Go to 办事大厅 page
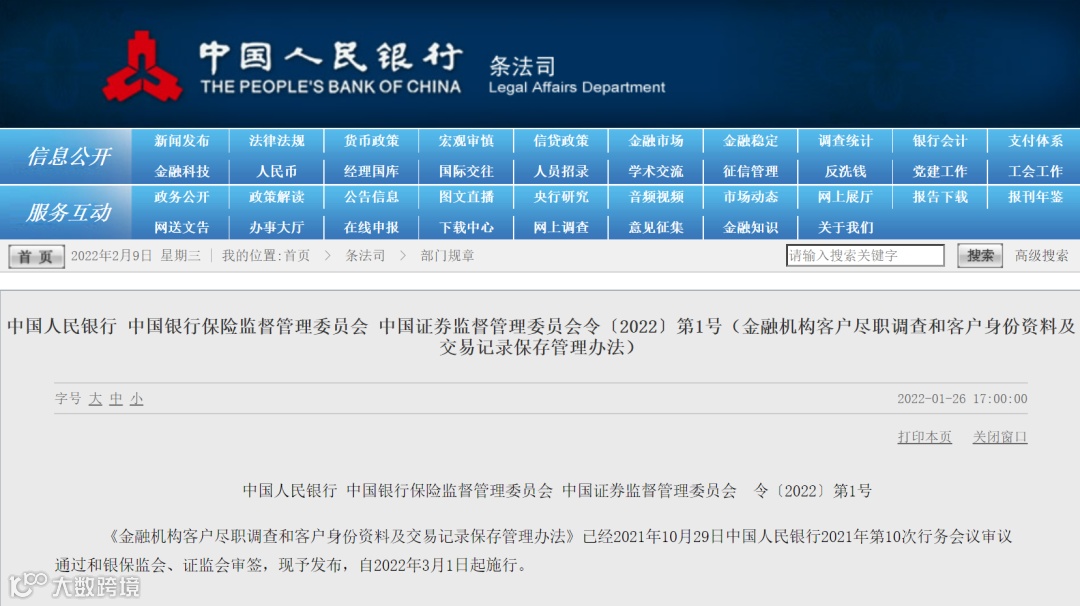The width and height of the screenshot is (1080, 606). (276, 227)
